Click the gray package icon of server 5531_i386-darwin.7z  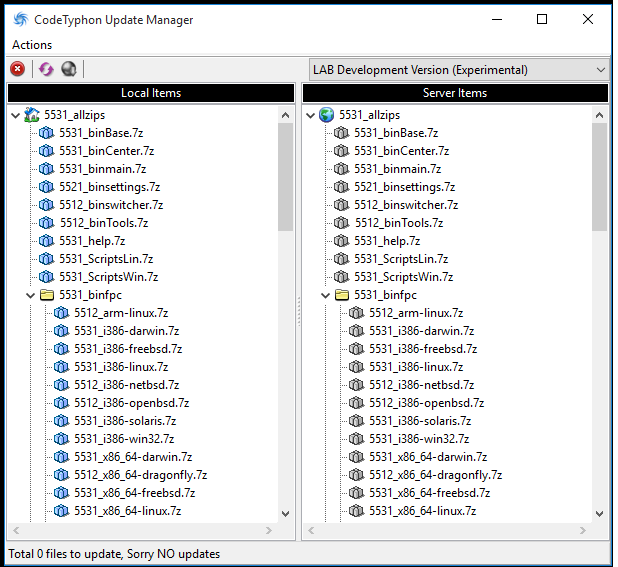point(356,331)
